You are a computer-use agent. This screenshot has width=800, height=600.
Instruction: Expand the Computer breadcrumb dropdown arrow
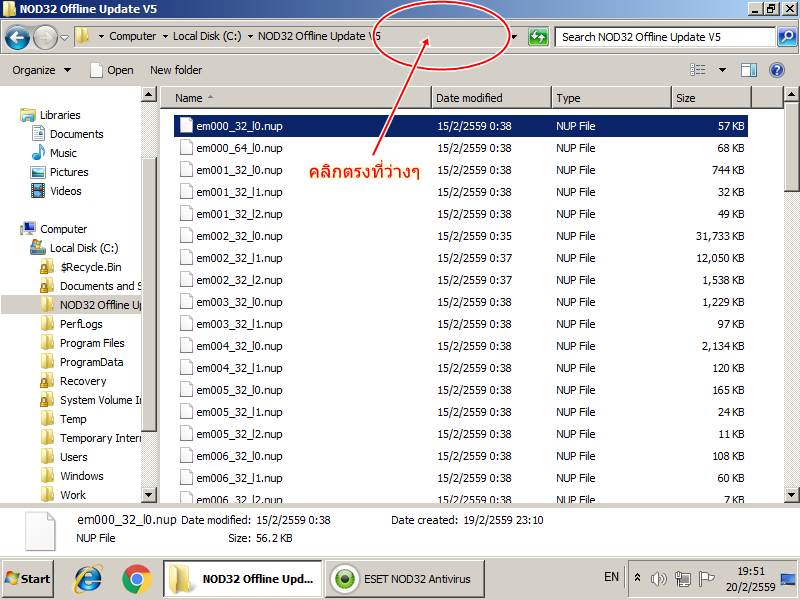[x=165, y=37]
